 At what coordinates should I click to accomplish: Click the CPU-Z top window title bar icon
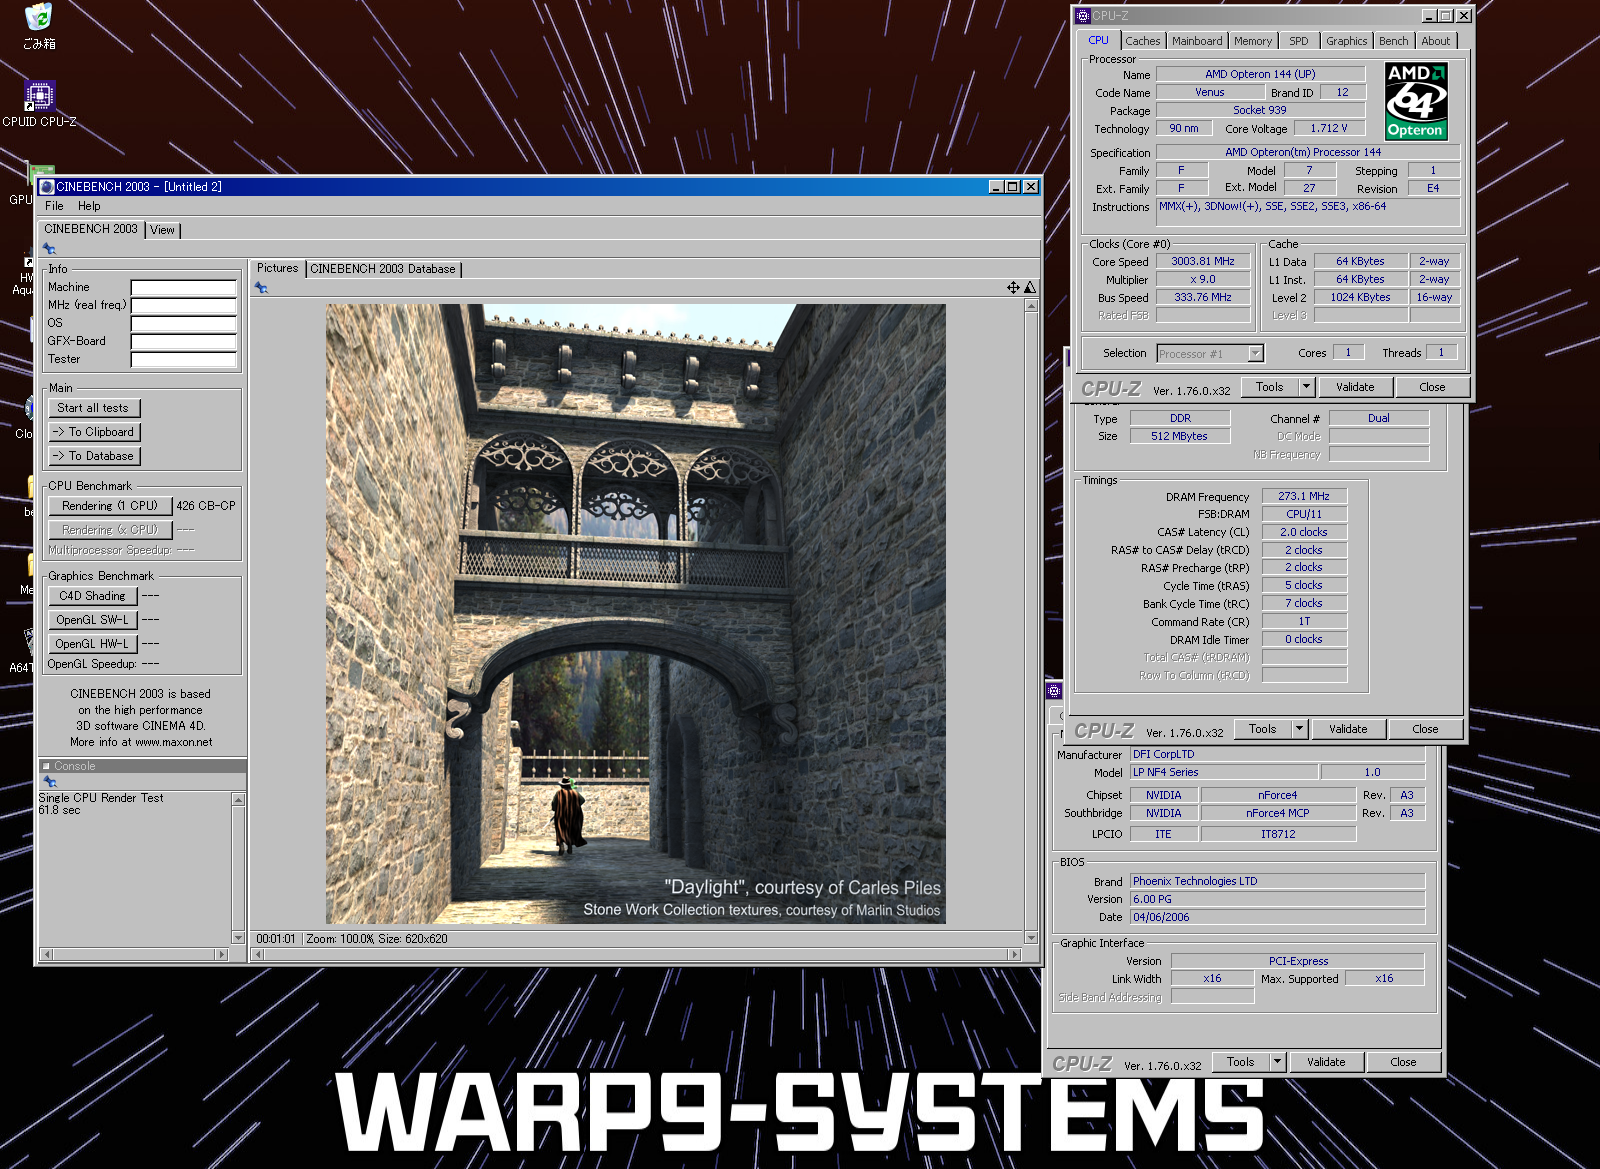(x=1083, y=16)
